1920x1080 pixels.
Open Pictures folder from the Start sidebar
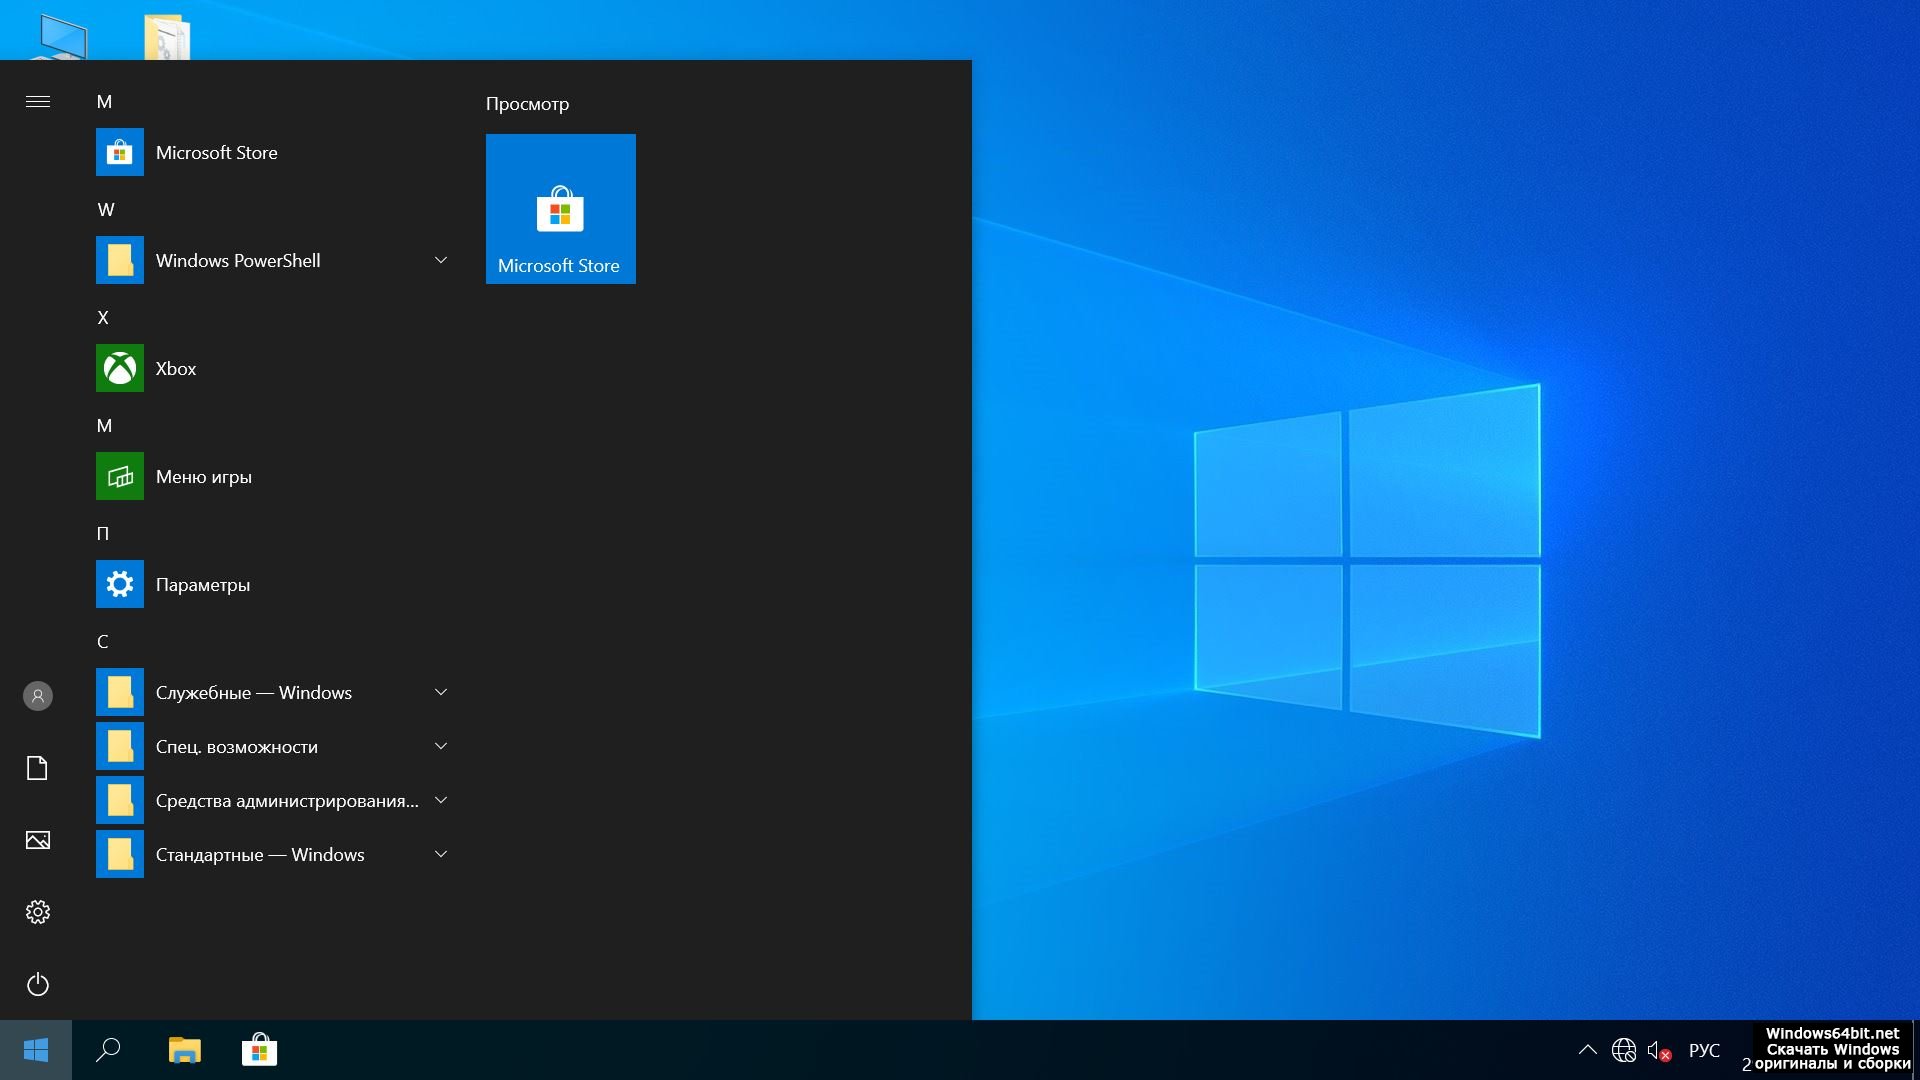[38, 840]
